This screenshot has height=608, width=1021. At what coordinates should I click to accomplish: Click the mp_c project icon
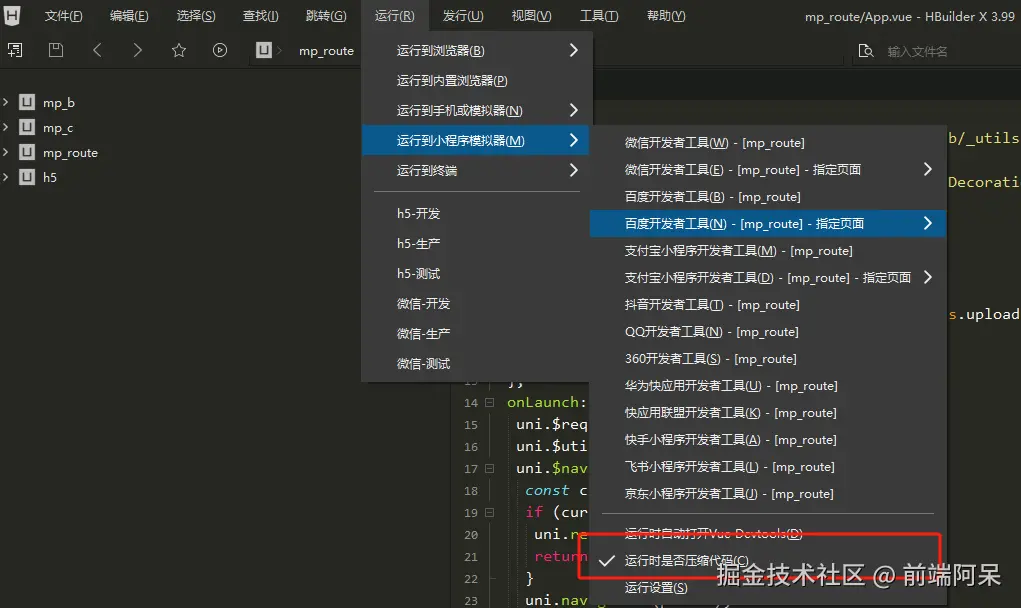(x=27, y=127)
